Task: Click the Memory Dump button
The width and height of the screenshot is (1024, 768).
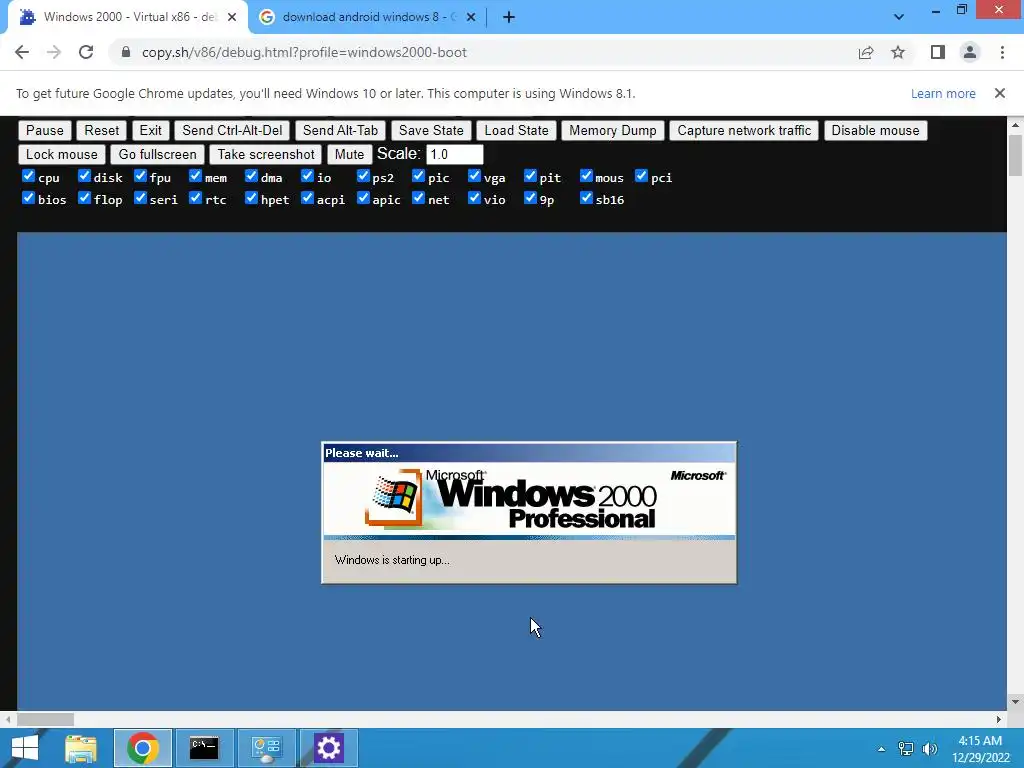Action: pos(613,131)
